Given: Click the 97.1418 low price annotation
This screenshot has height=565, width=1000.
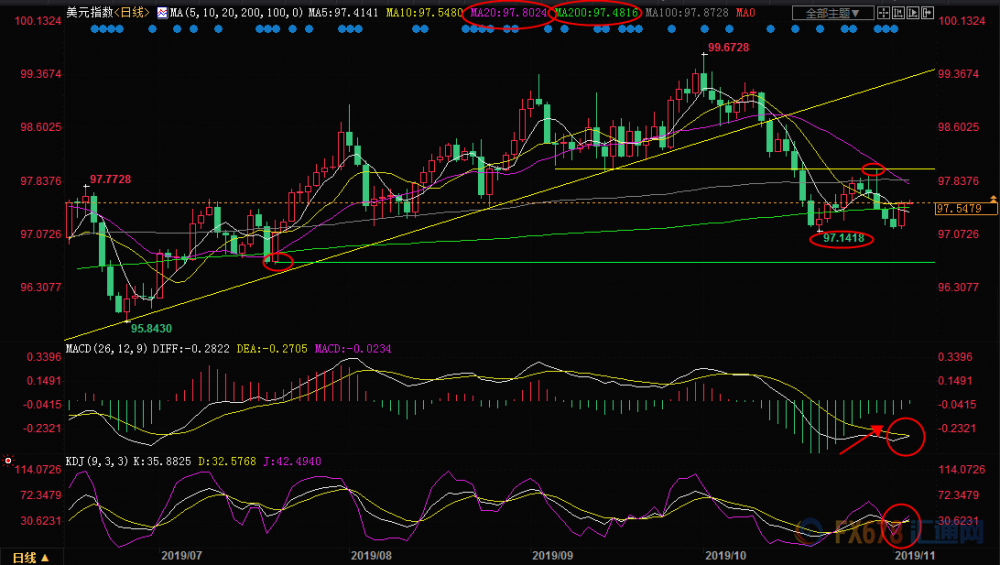Looking at the screenshot, I should (843, 238).
